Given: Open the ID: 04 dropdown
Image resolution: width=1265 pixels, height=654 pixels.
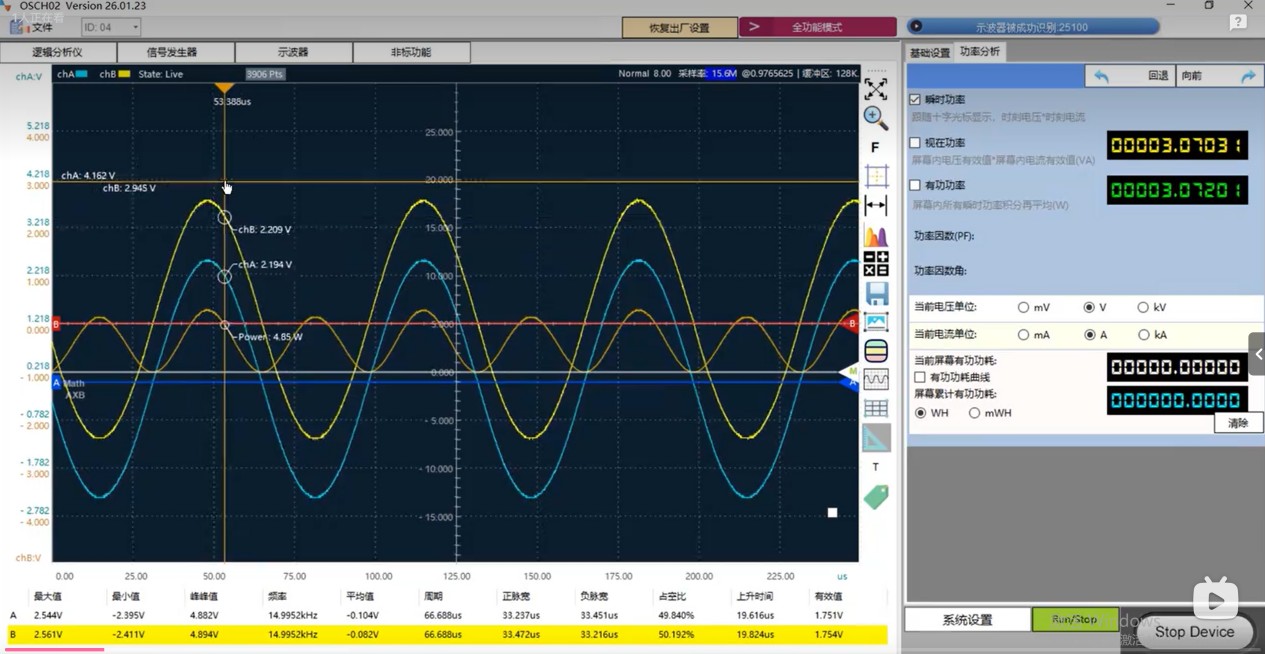Looking at the screenshot, I should click(111, 27).
